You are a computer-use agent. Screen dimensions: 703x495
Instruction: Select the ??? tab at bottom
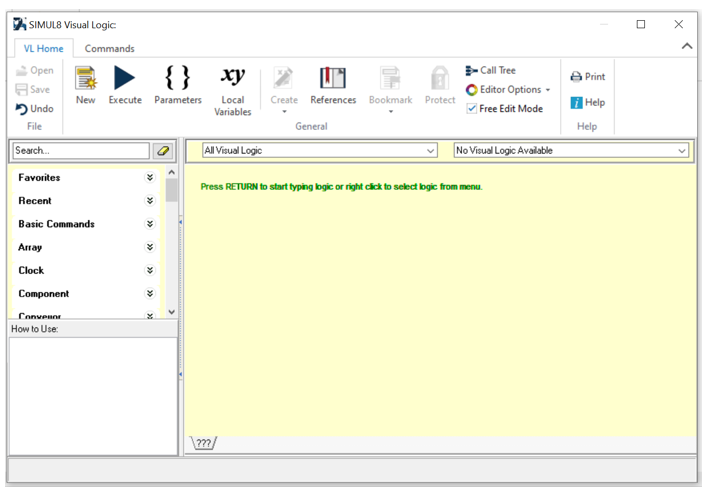pos(203,443)
